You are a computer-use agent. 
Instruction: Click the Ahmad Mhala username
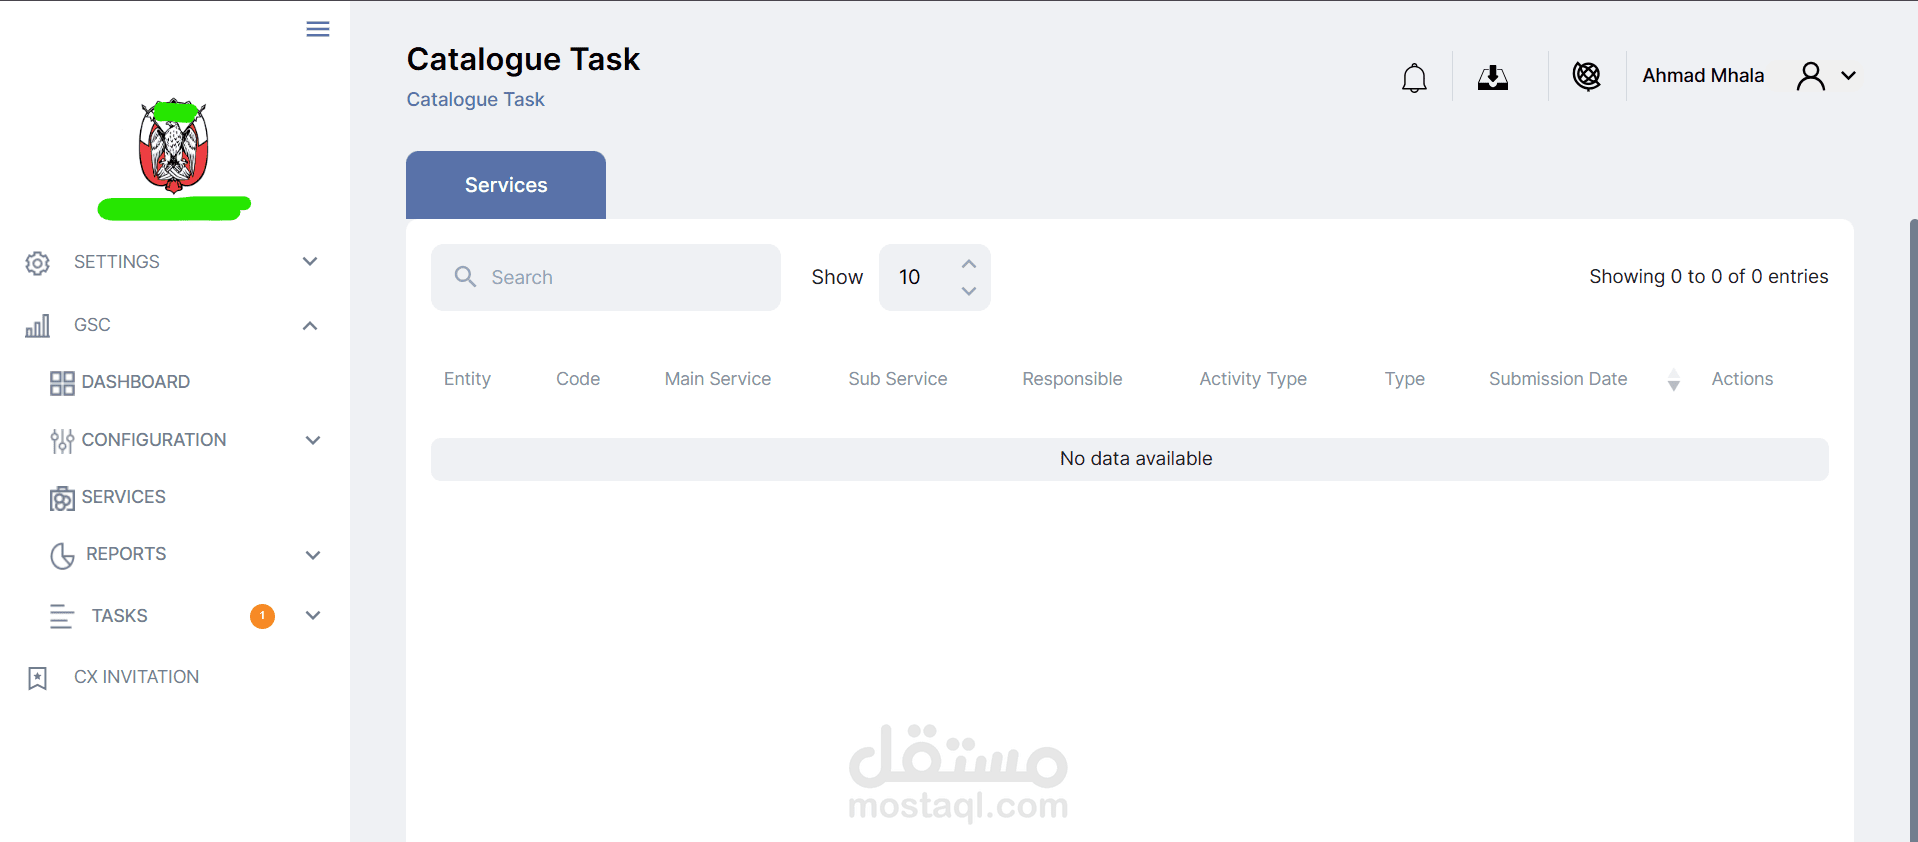[1703, 76]
